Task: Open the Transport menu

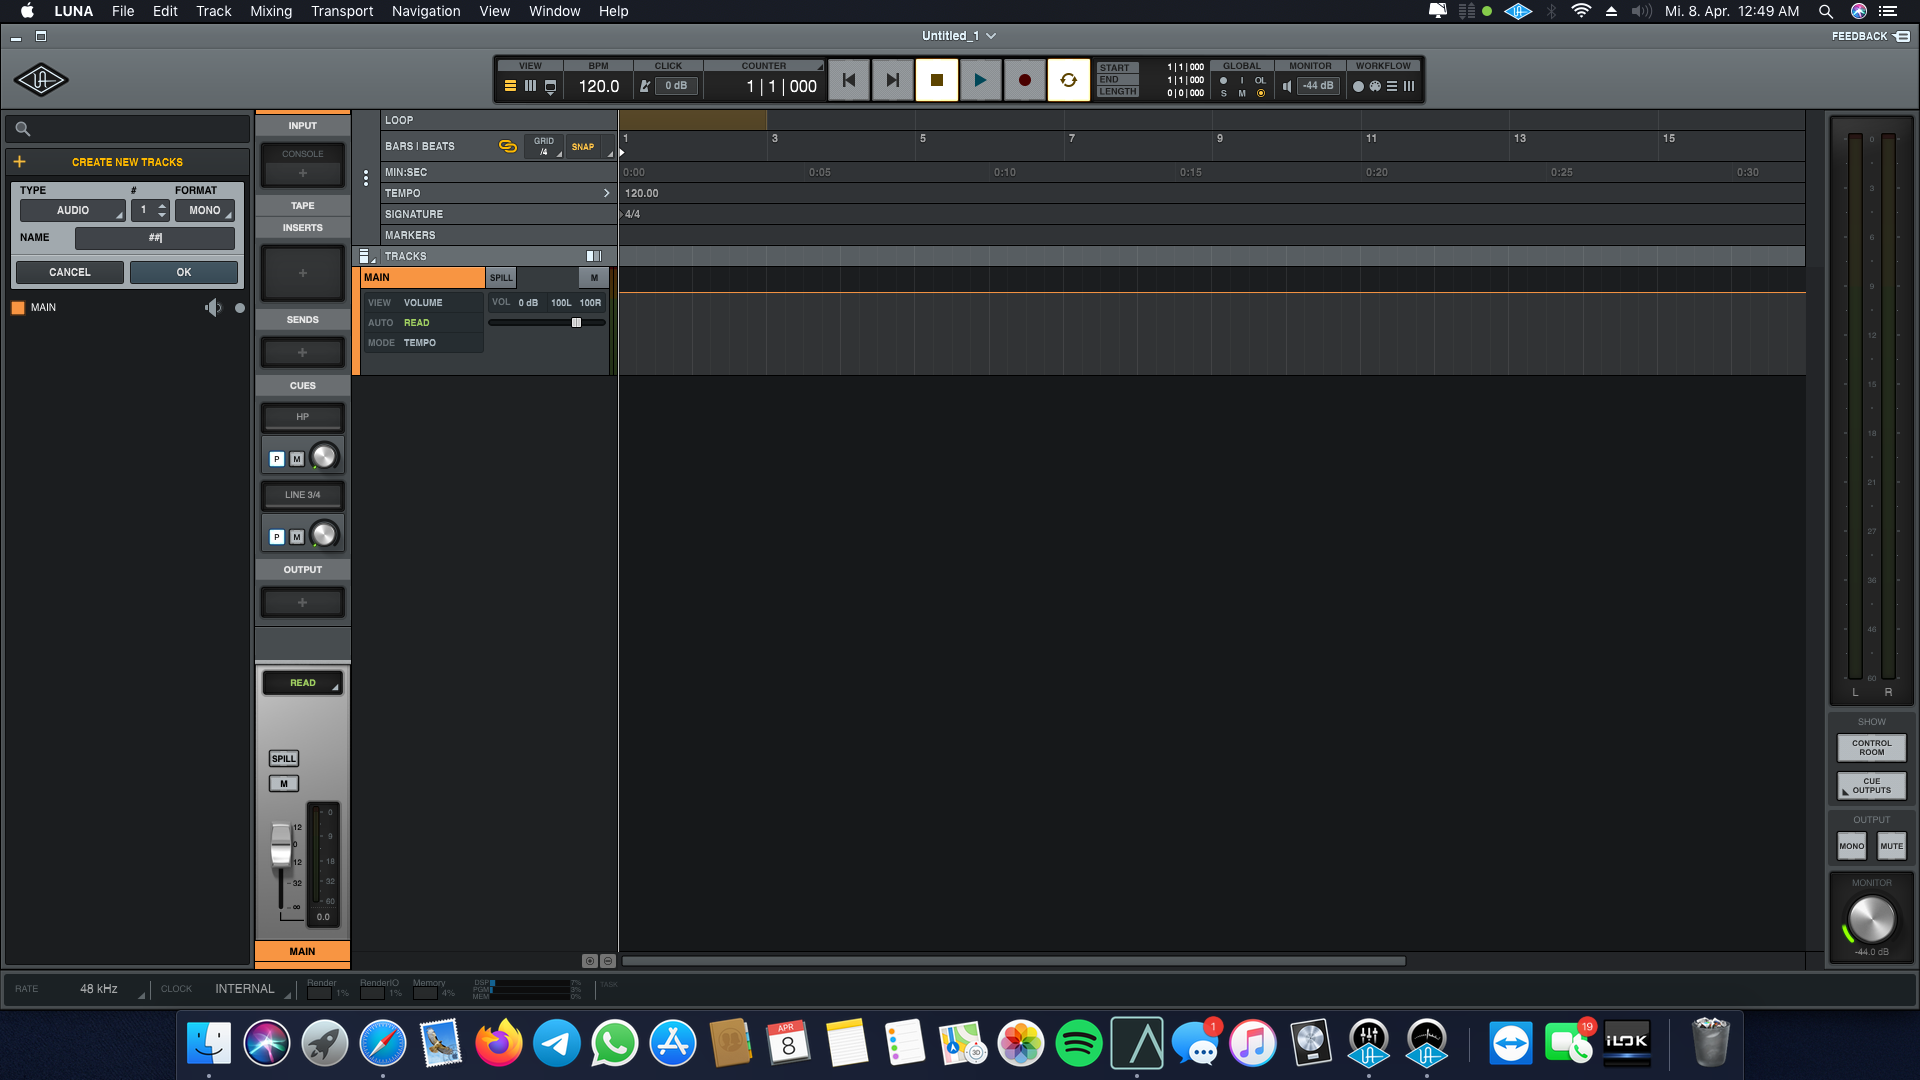Action: tap(341, 11)
